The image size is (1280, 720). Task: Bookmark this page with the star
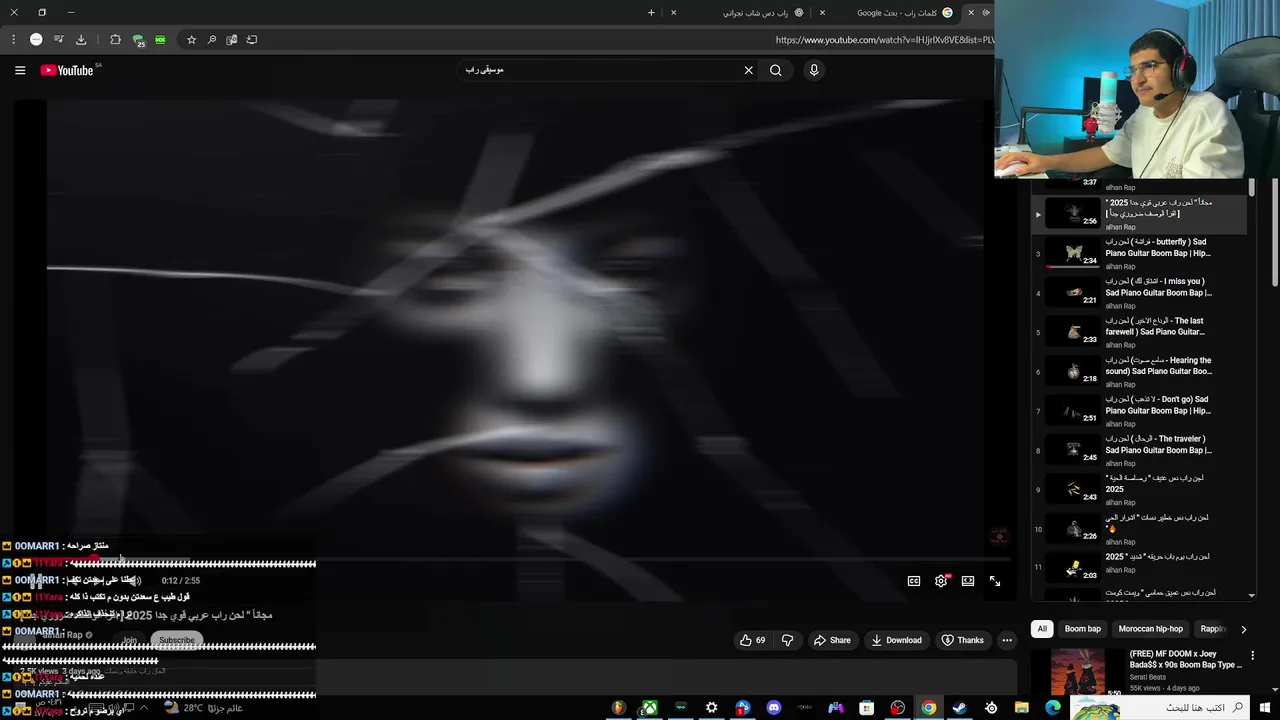coord(191,40)
